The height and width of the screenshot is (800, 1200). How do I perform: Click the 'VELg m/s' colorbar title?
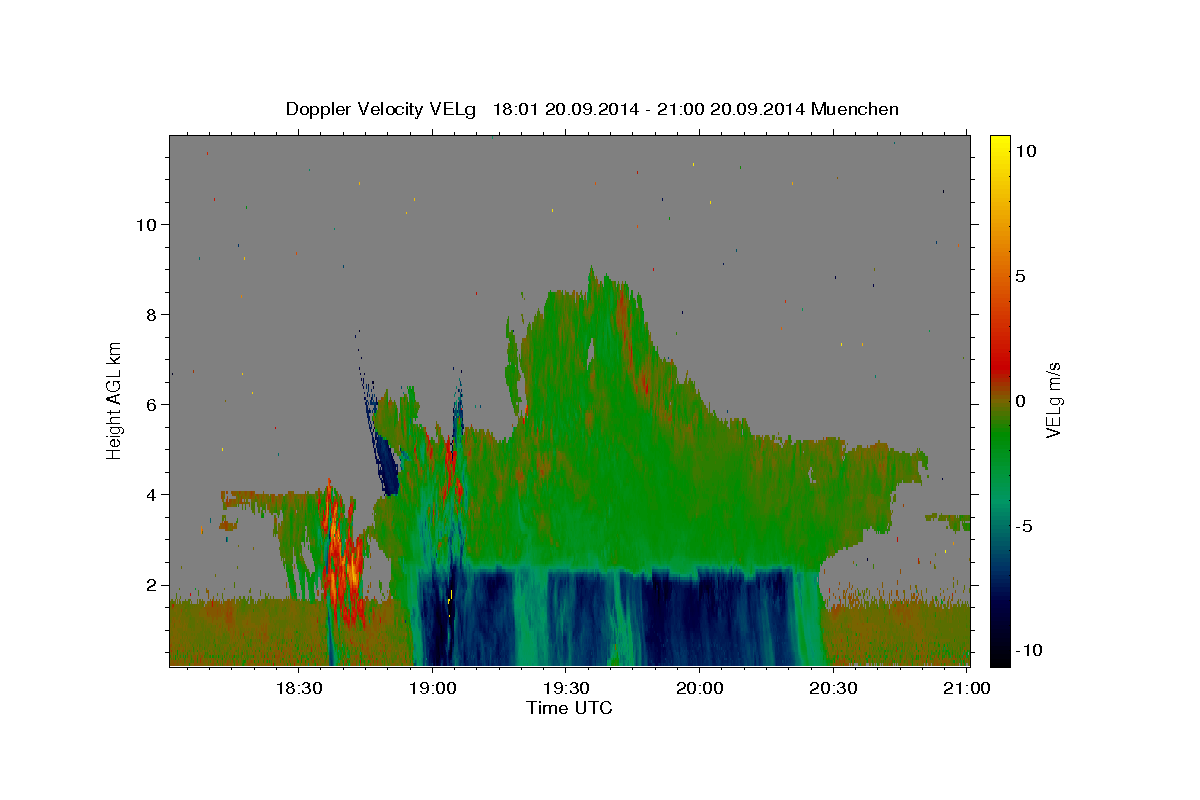click(x=1054, y=400)
